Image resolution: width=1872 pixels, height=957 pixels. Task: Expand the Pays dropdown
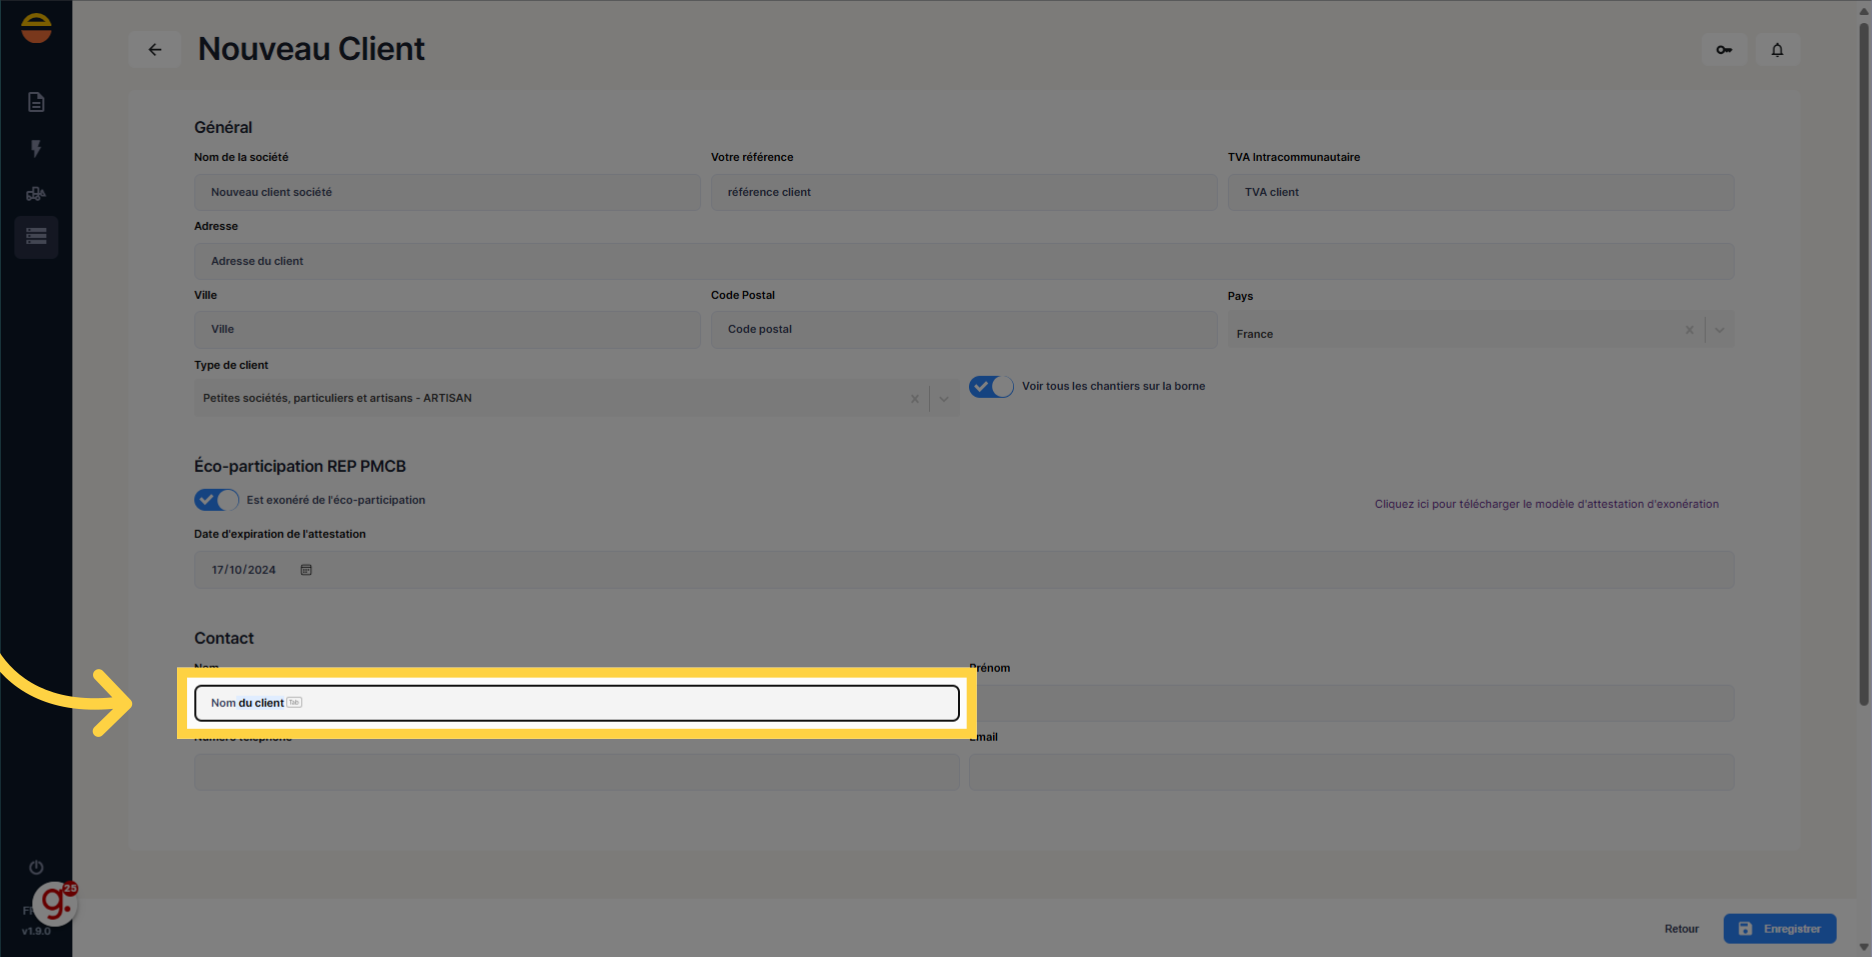click(x=1719, y=330)
